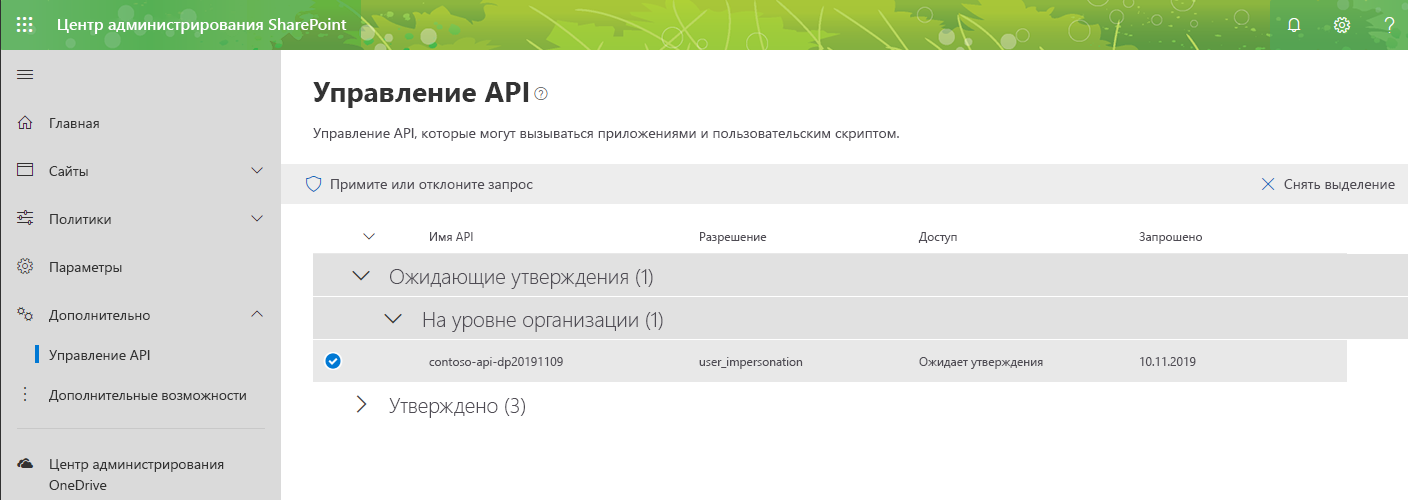Screen dimensions: 1408x500
Task: Click the OneDrive cloud icon
Action: 26,464
